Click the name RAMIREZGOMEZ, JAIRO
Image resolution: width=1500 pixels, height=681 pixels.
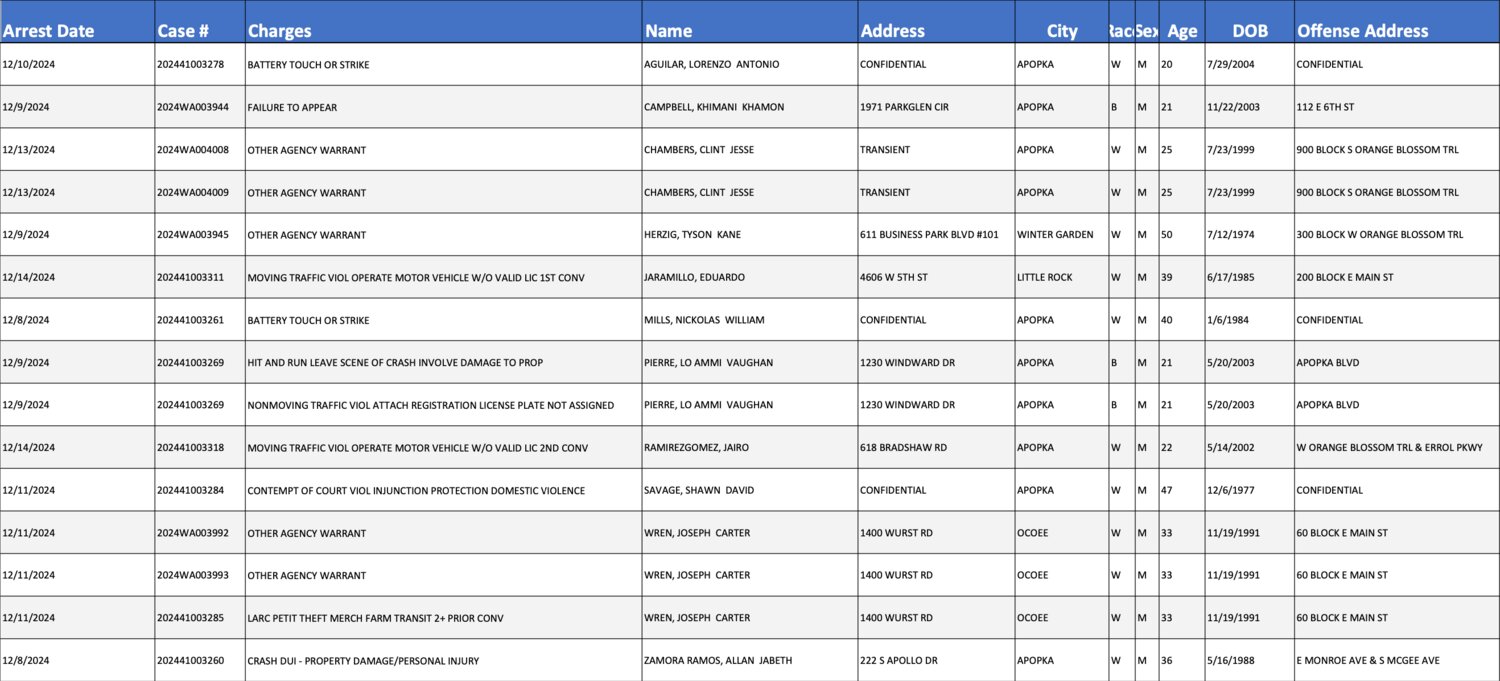click(696, 448)
